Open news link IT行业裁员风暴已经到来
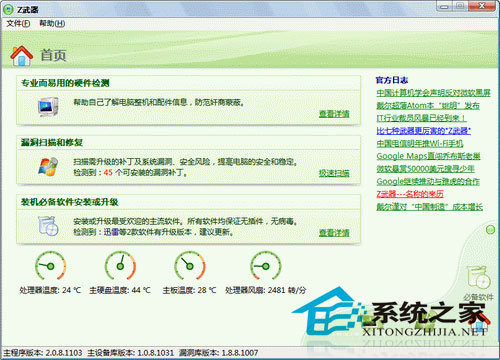 (421, 118)
